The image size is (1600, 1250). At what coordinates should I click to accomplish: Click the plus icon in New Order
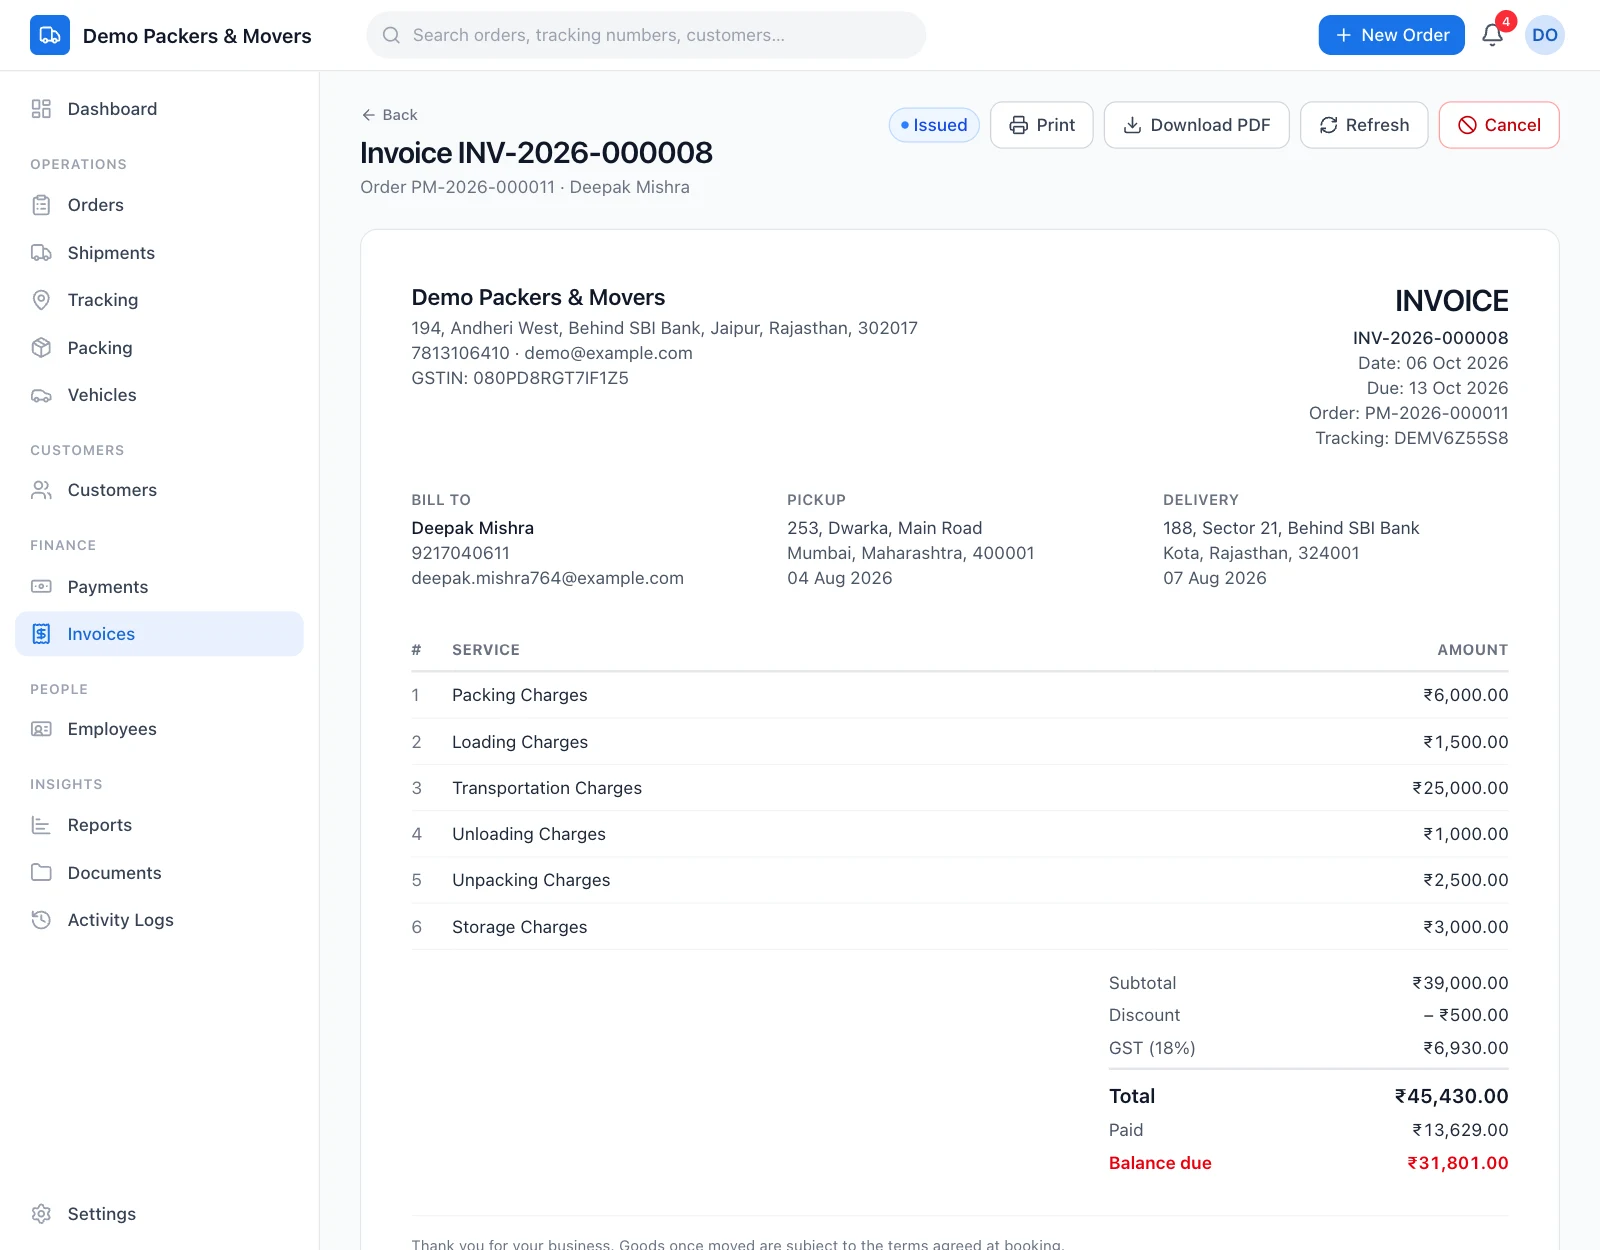click(x=1343, y=35)
